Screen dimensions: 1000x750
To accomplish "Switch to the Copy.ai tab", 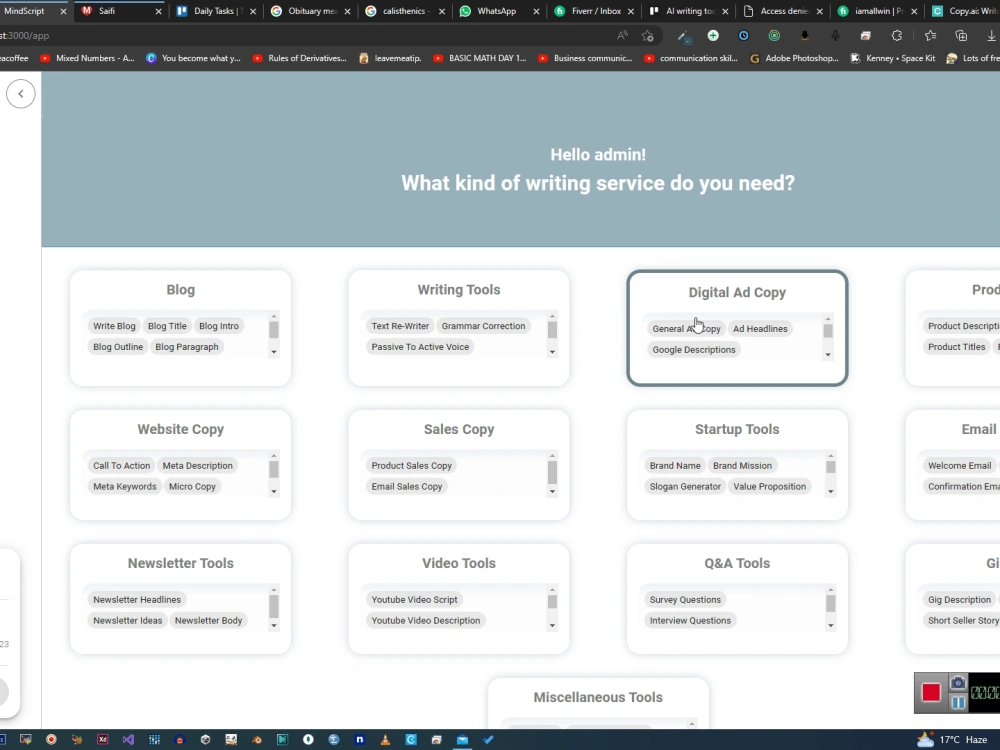I will click(x=963, y=11).
